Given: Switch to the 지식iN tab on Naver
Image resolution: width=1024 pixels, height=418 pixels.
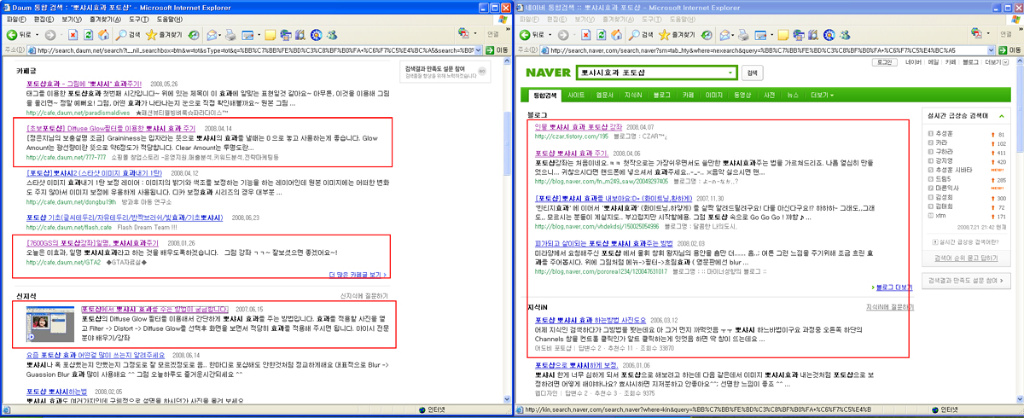Looking at the screenshot, I should pos(633,95).
